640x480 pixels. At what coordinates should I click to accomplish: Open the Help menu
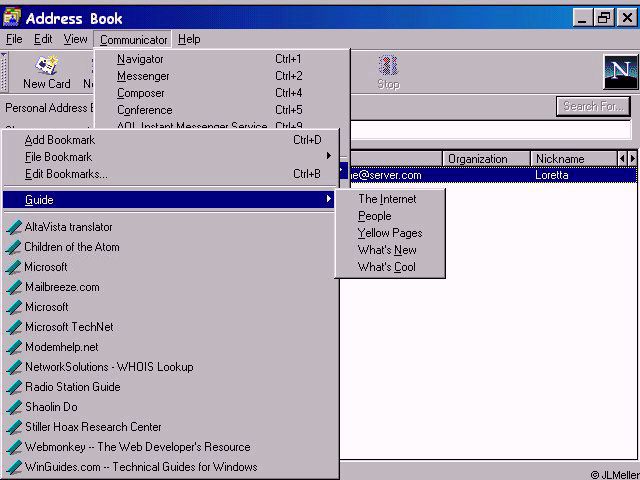[x=189, y=39]
